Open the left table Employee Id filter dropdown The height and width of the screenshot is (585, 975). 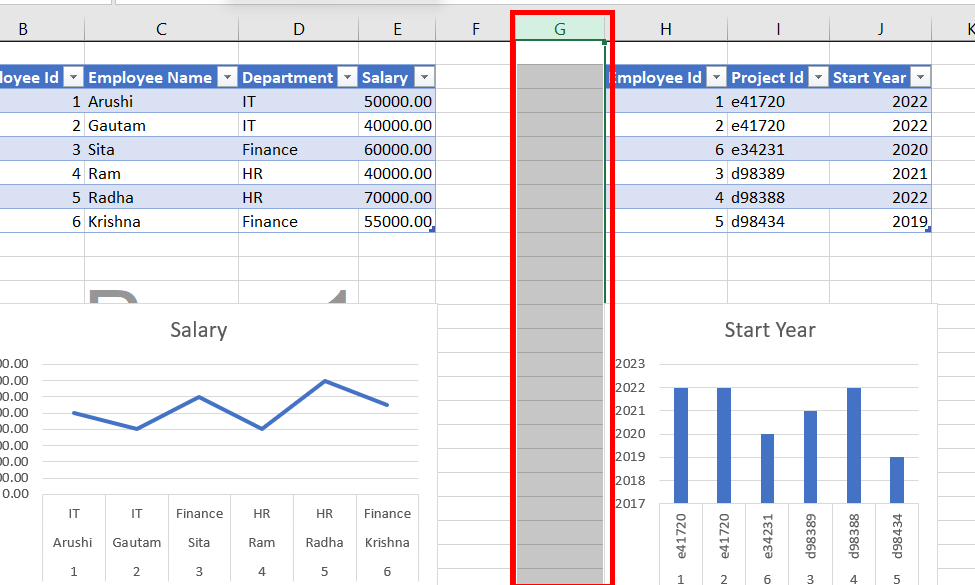pos(73,77)
